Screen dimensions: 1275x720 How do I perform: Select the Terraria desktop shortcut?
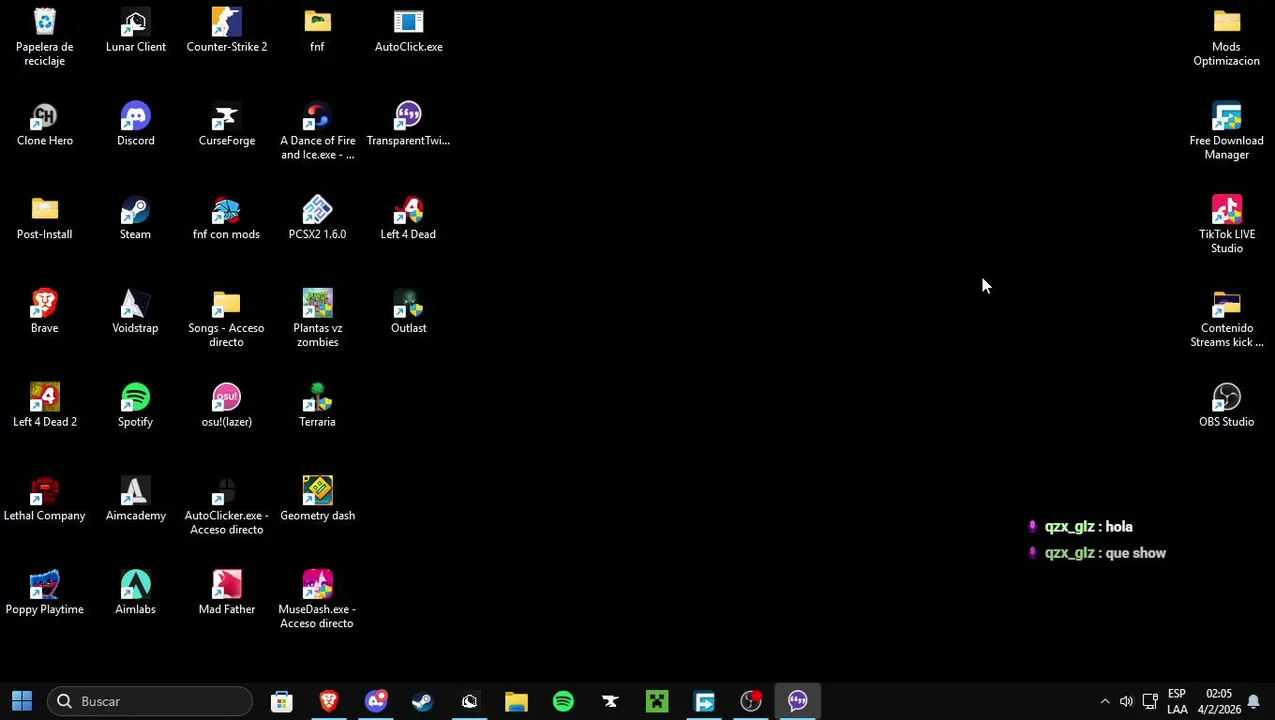click(x=317, y=406)
